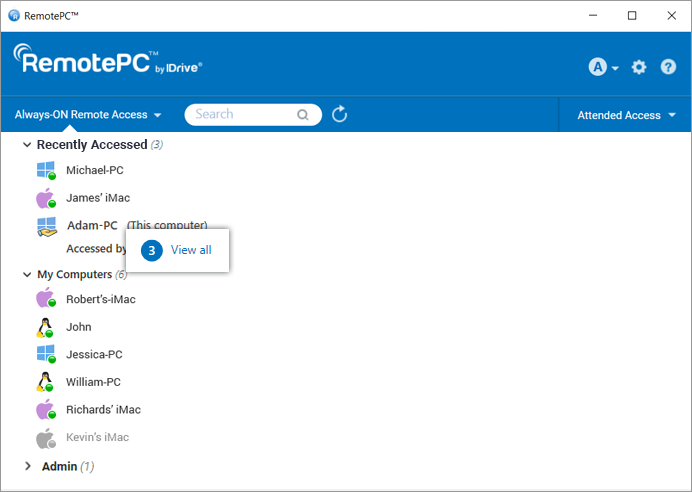Select William-PC in My Computers

(x=93, y=382)
